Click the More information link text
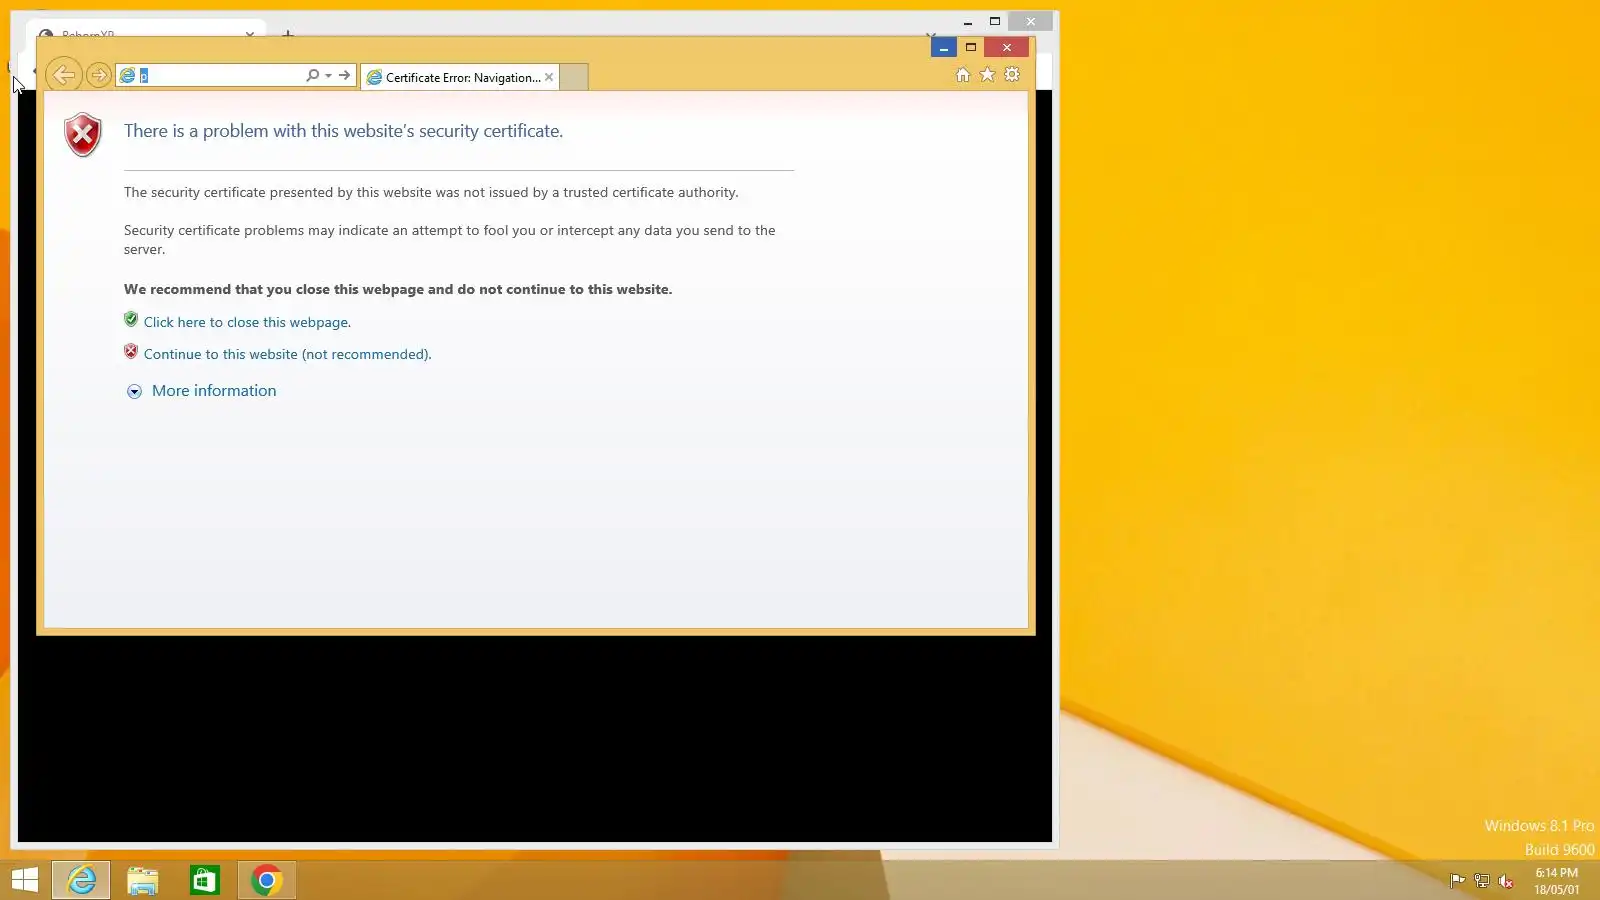The image size is (1600, 900). point(214,391)
